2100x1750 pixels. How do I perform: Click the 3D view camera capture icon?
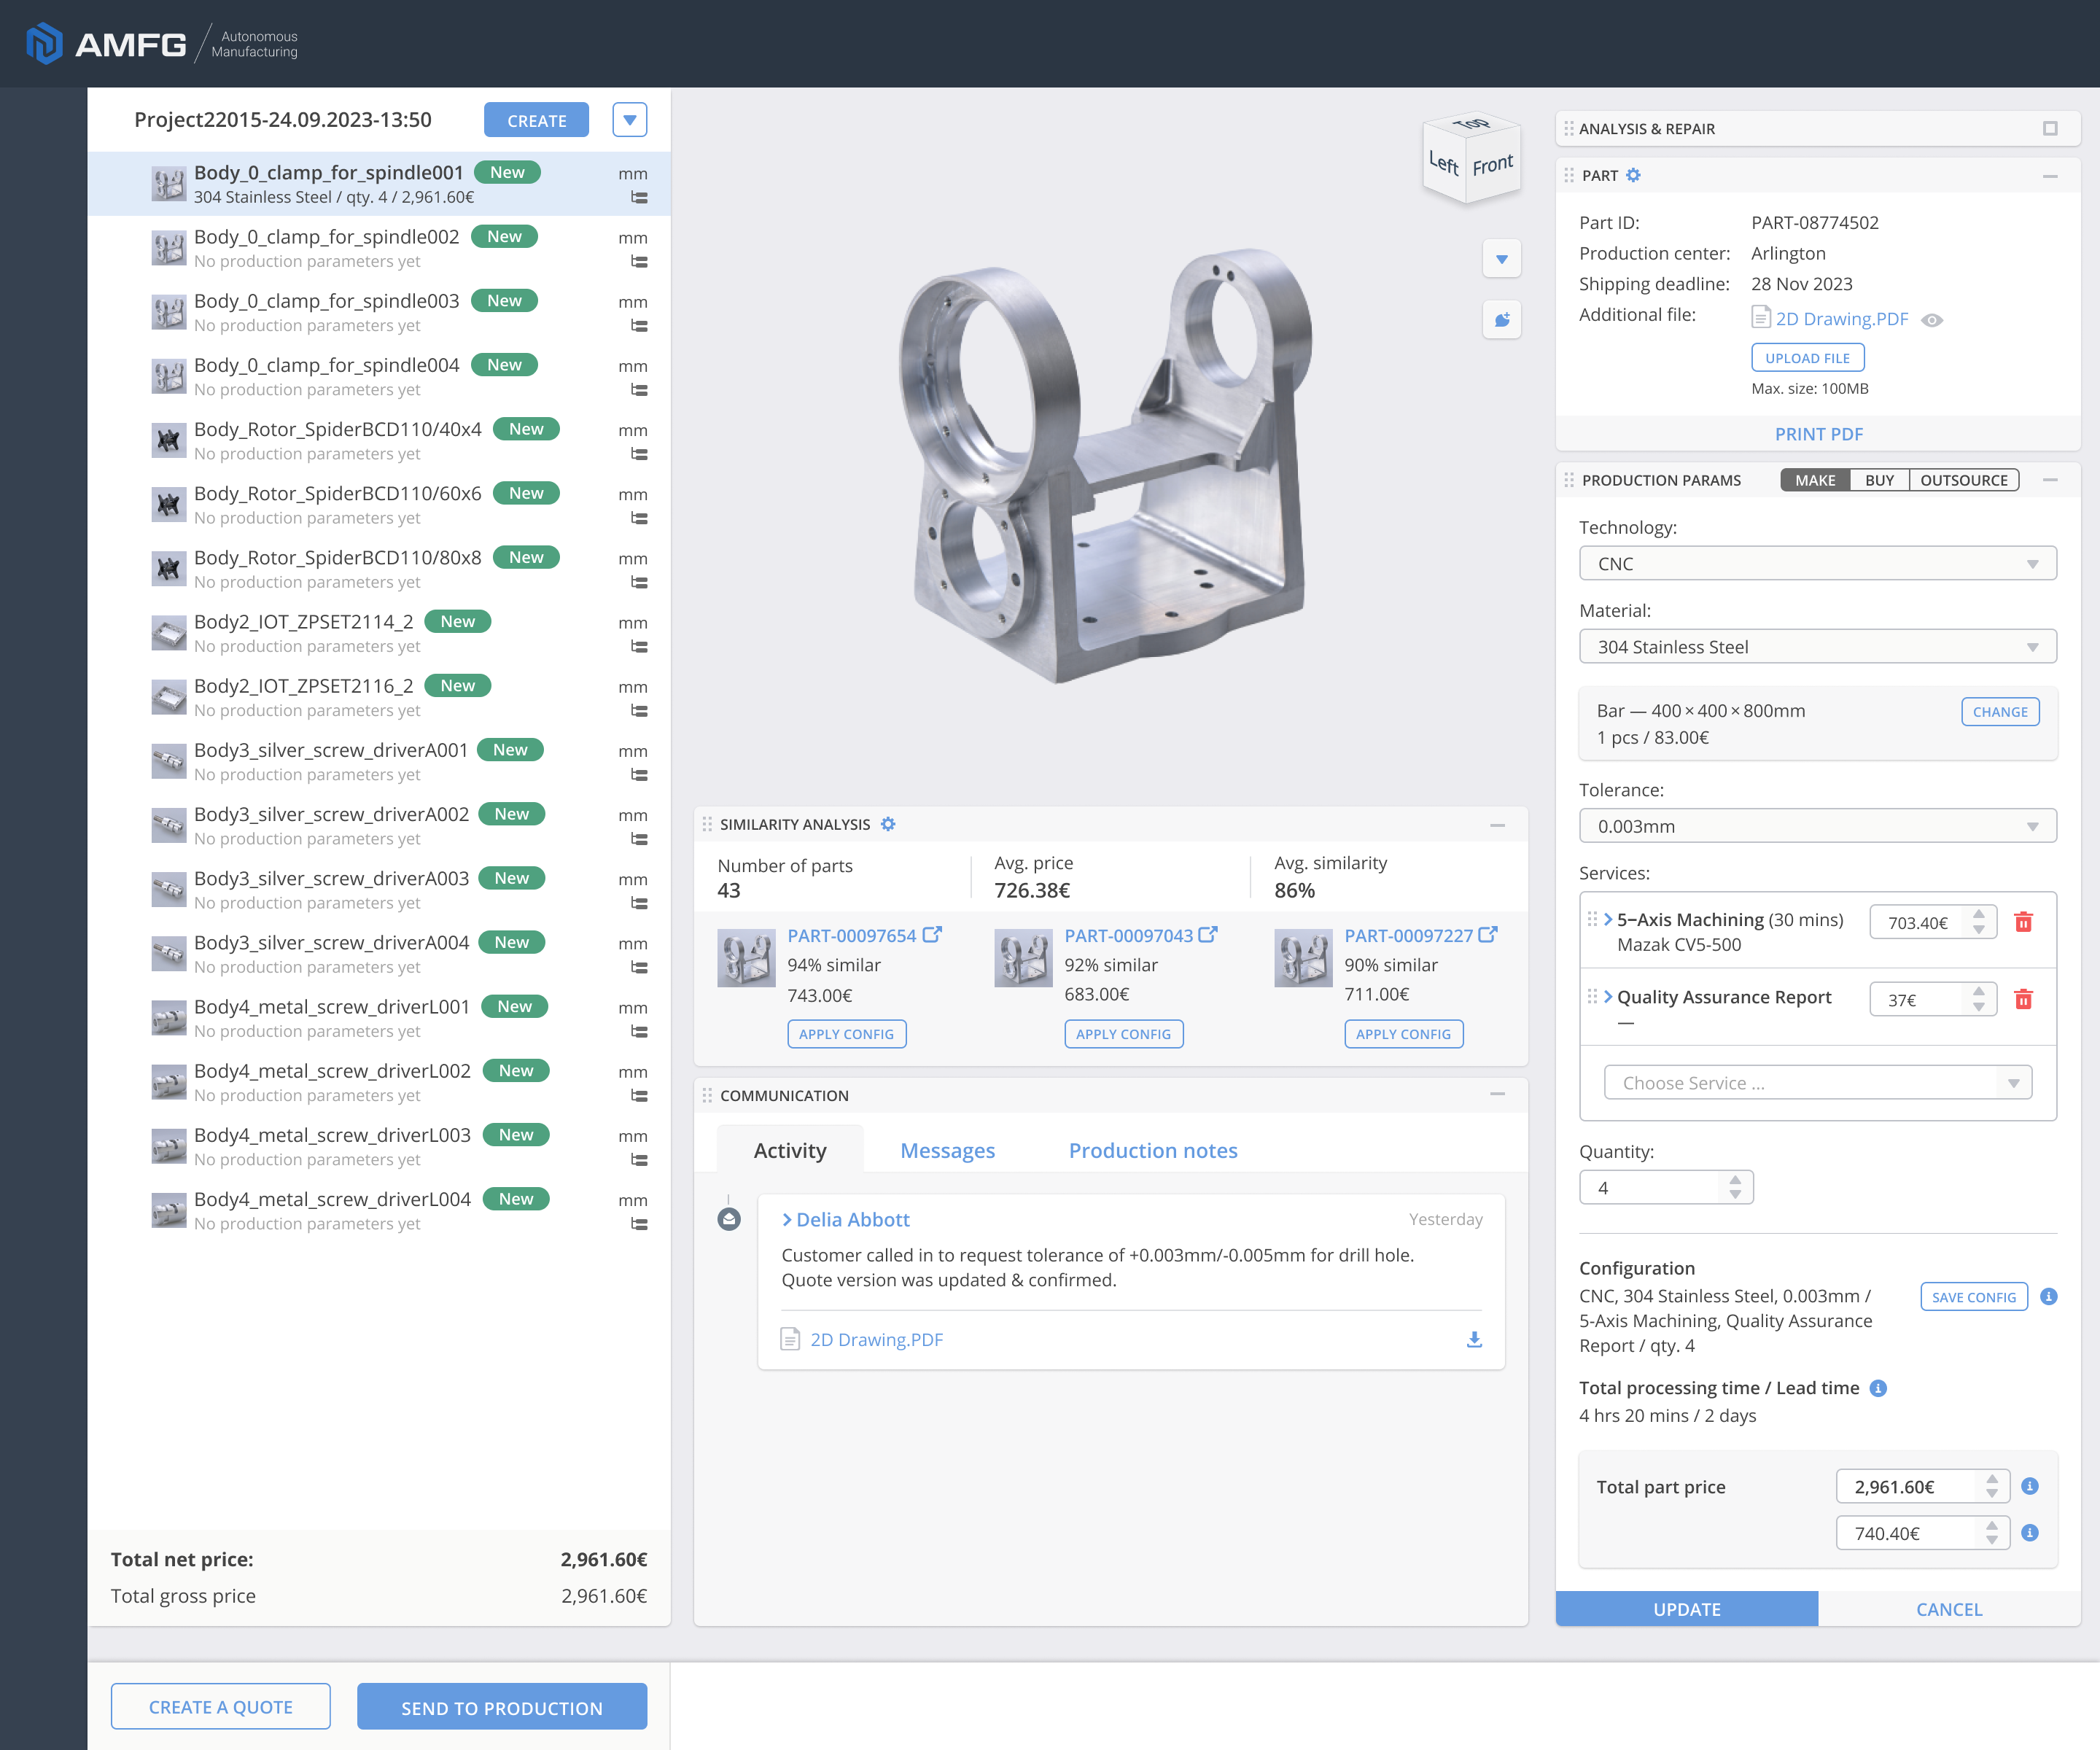[x=1501, y=320]
